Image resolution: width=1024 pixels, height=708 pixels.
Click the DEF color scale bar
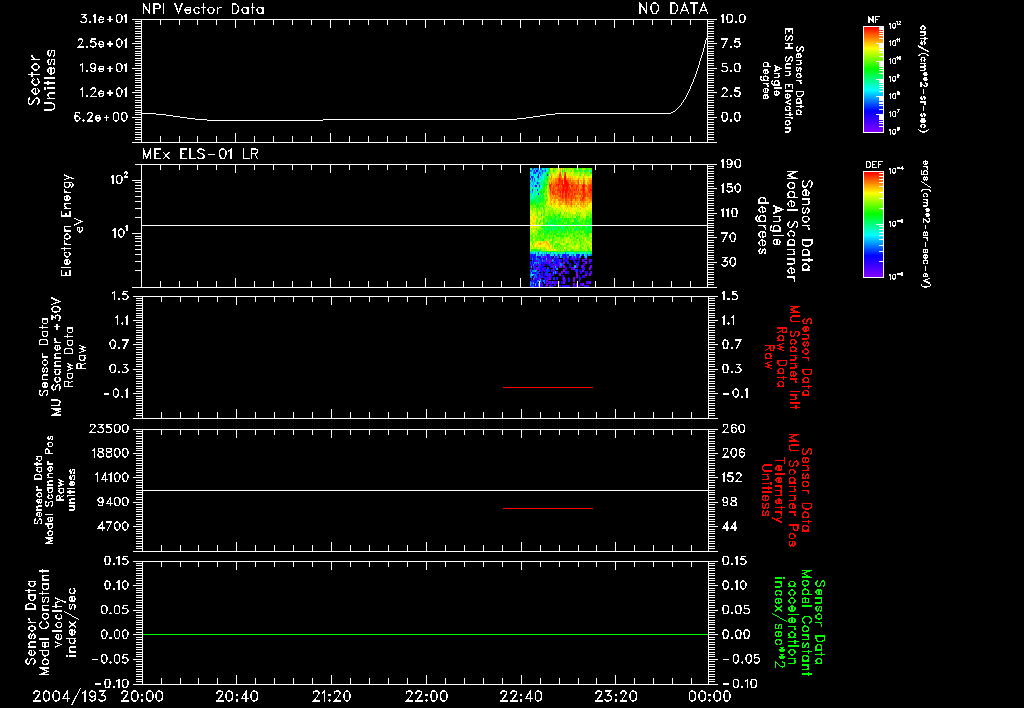(873, 224)
